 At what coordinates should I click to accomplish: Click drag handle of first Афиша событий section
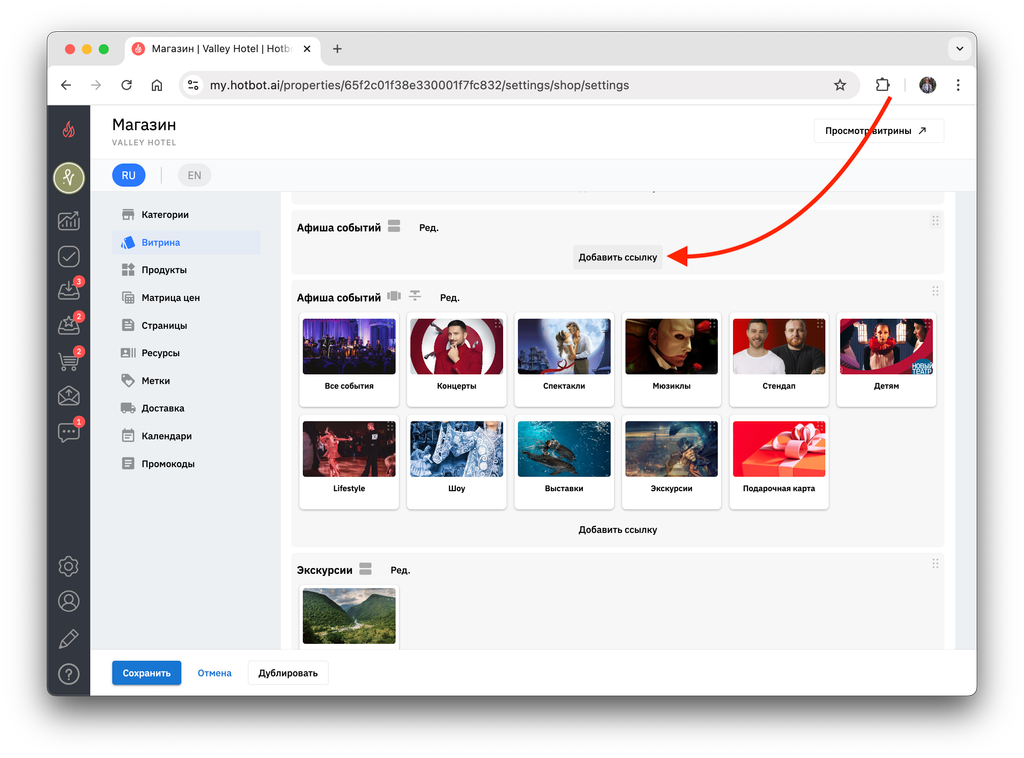(935, 221)
